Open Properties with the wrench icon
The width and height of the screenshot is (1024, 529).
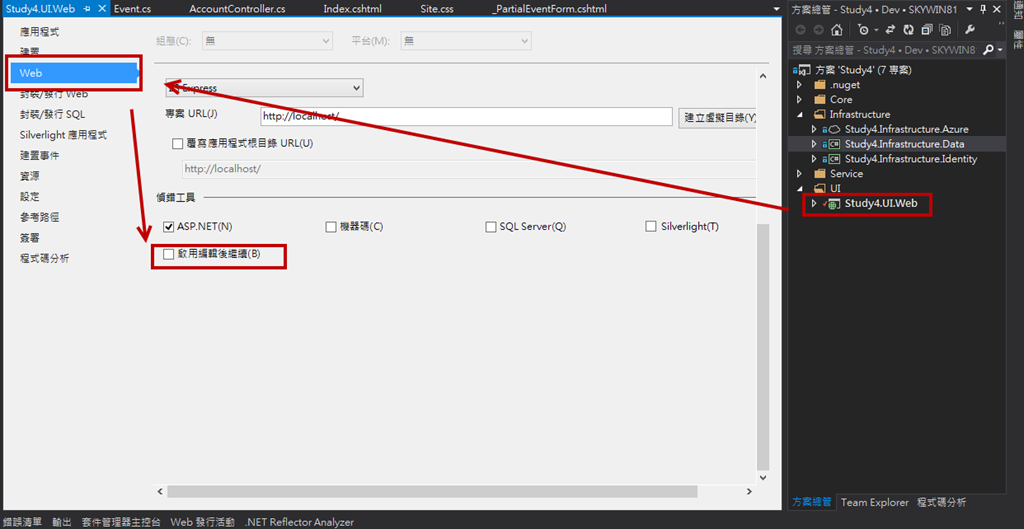970,30
